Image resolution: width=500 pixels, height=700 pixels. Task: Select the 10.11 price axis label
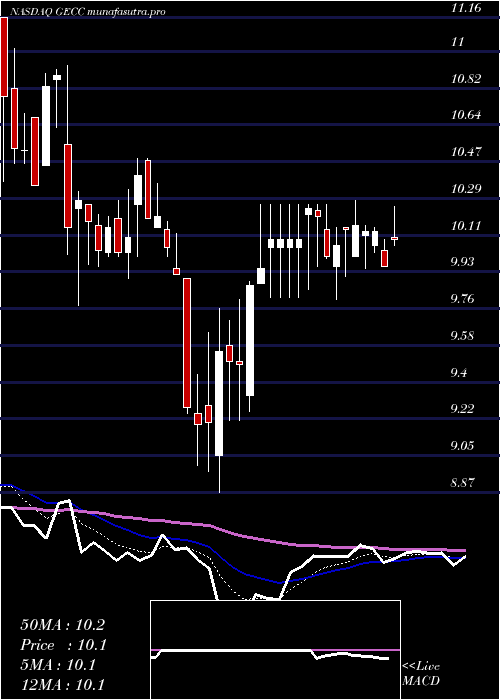point(466,225)
